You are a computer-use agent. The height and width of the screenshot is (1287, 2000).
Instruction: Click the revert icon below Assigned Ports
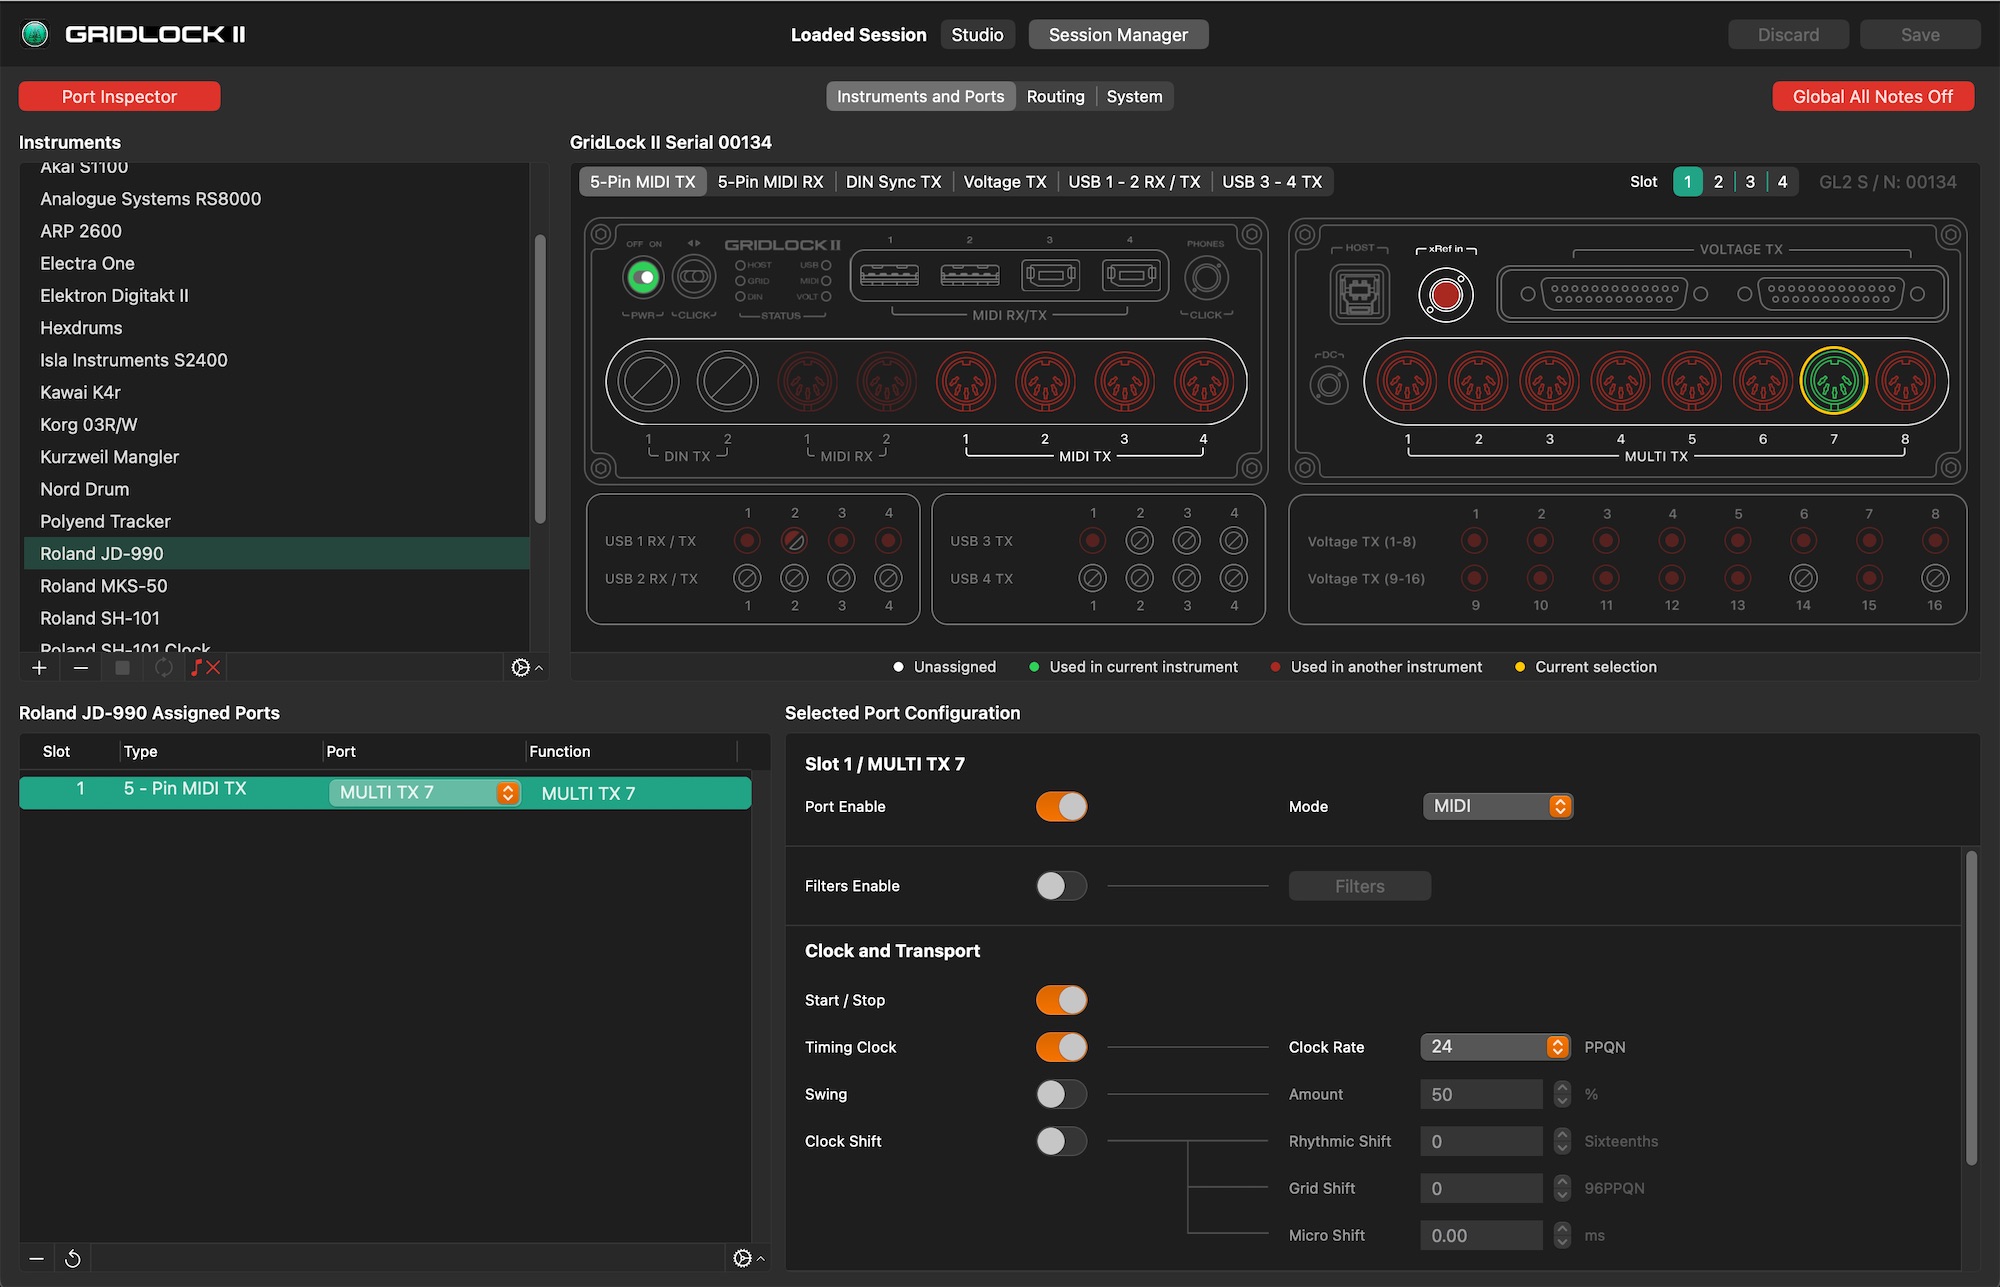[73, 1258]
